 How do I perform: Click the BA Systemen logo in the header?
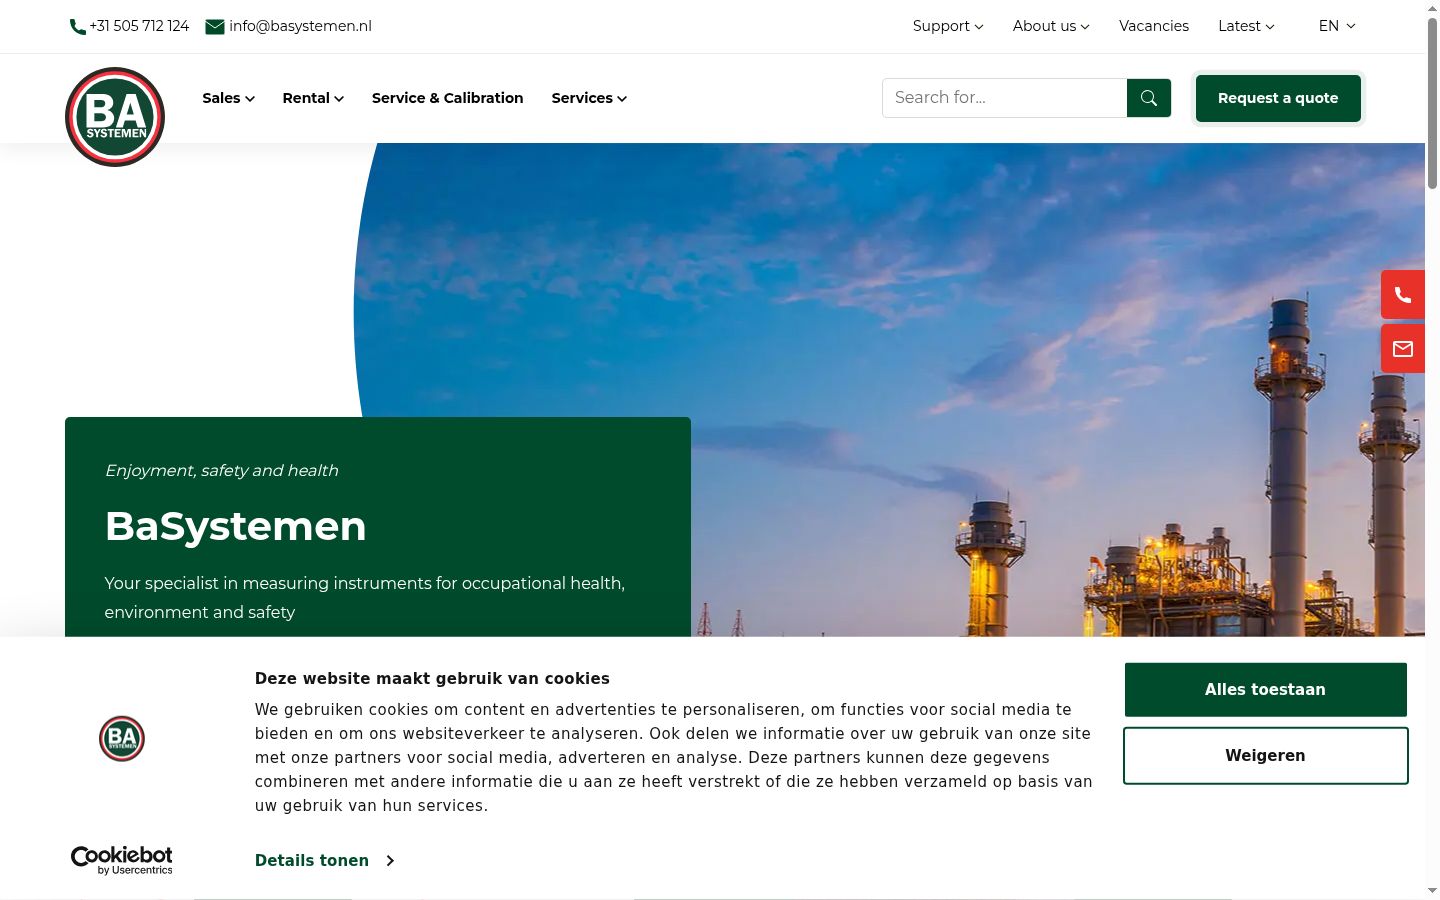[115, 117]
